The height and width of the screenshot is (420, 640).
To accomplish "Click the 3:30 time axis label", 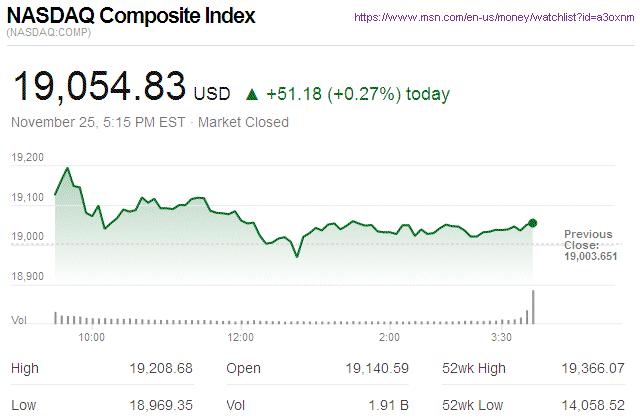I will pos(503,338).
